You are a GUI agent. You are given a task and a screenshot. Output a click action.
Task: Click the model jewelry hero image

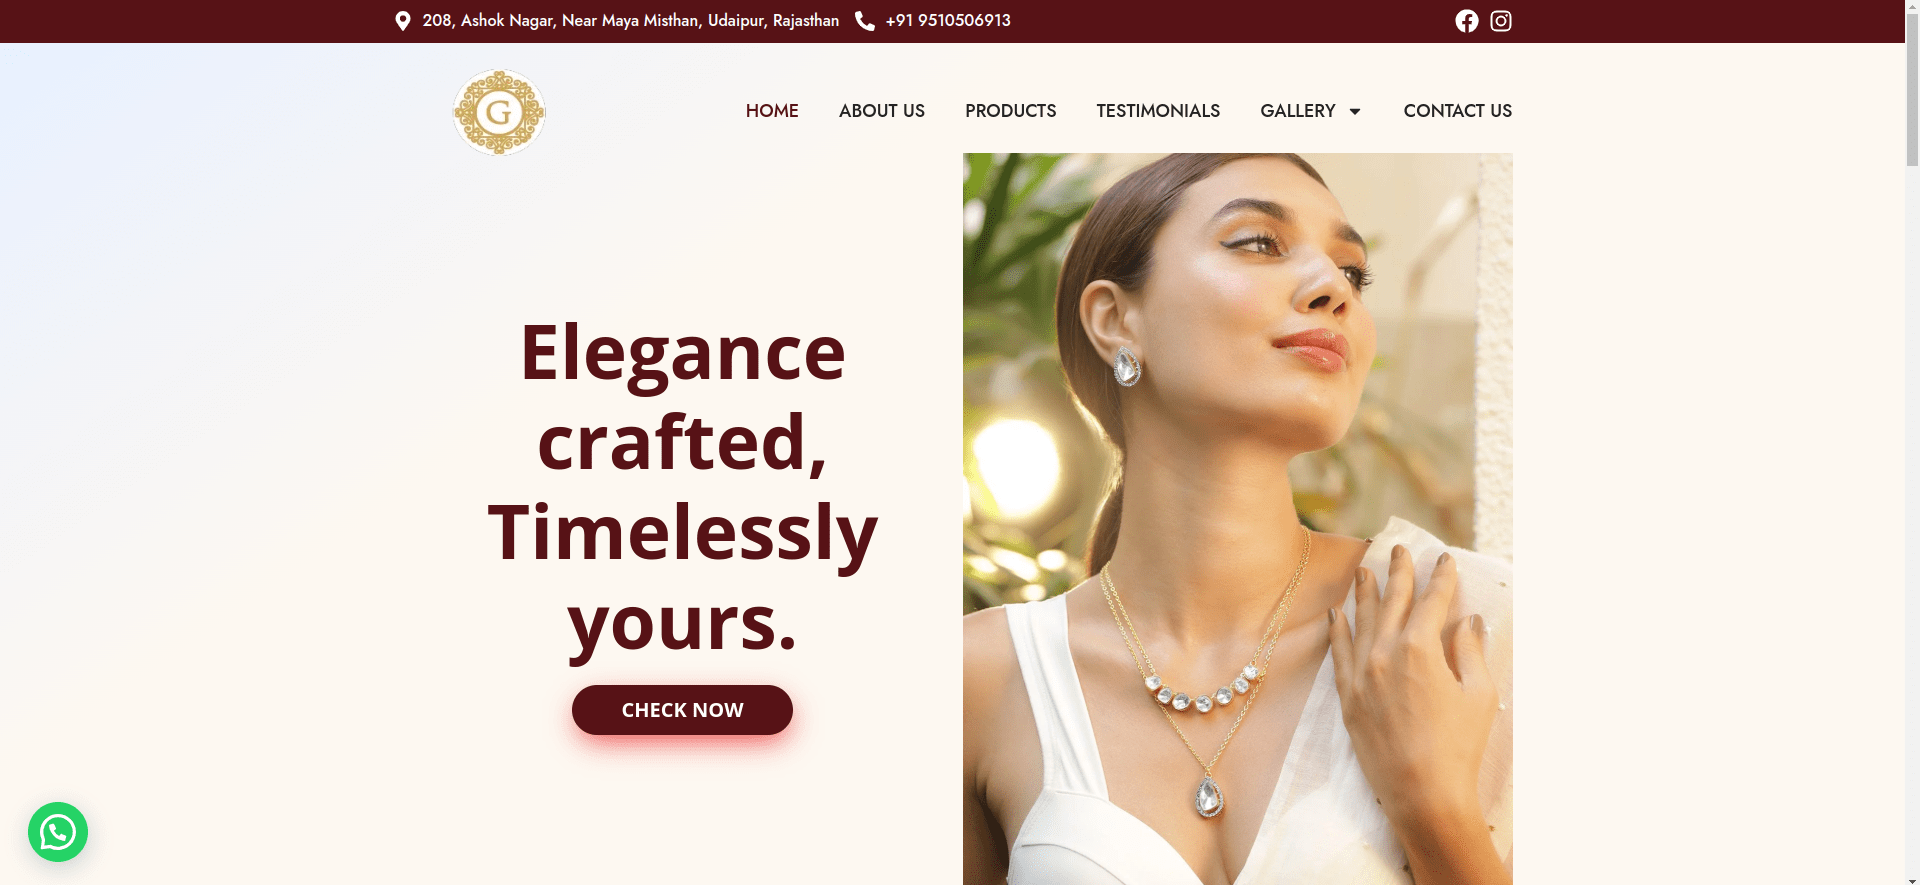click(x=1237, y=519)
